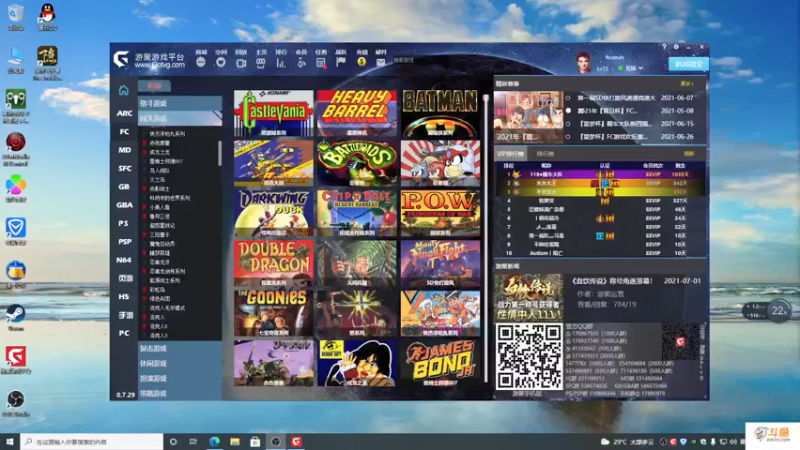Switch to the MD platform tab
This screenshot has height=450, width=800.
tap(124, 150)
